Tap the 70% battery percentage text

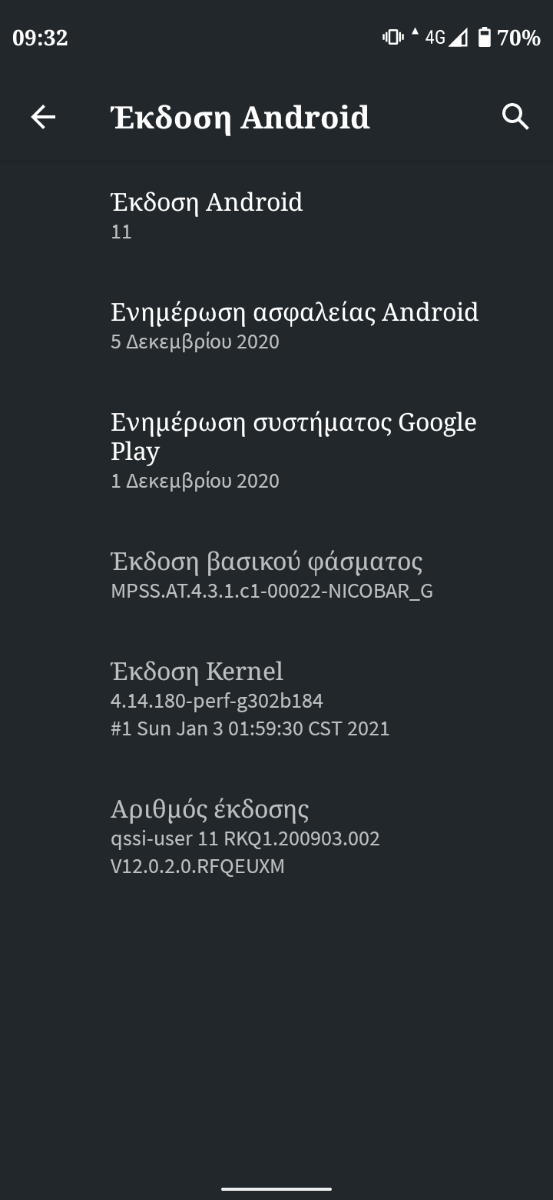coord(519,38)
